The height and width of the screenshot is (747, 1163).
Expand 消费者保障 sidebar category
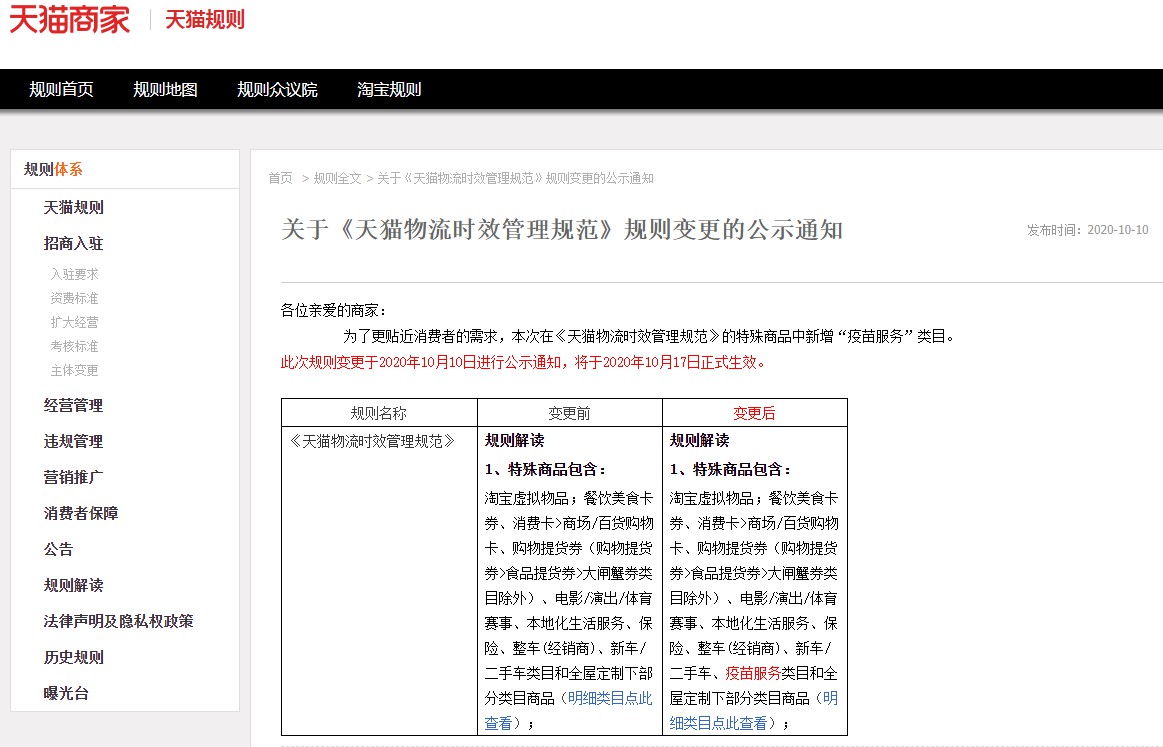pos(81,513)
